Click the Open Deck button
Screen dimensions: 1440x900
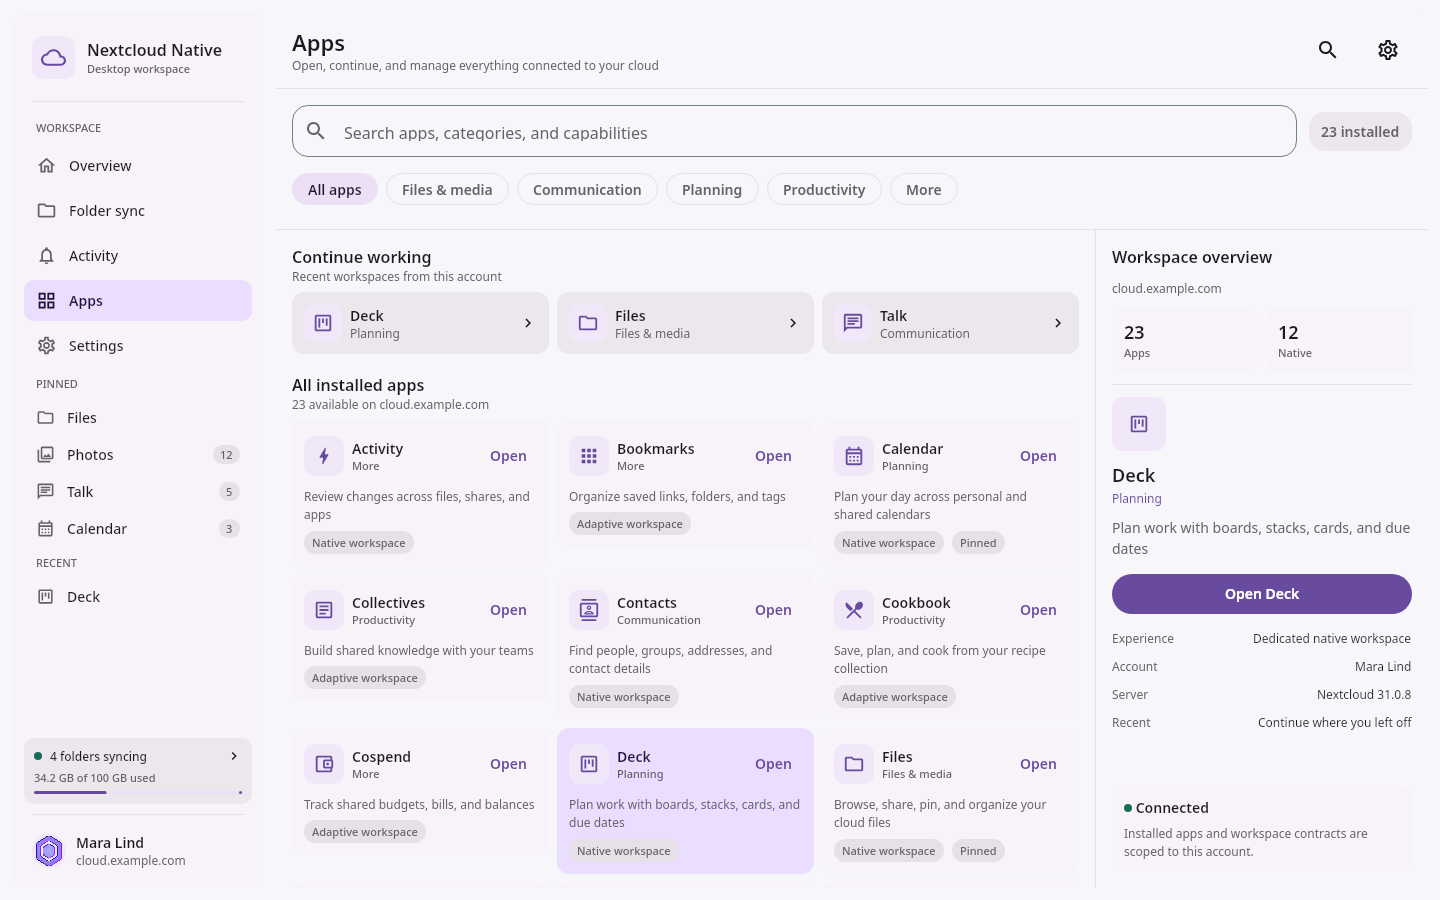[1262, 594]
